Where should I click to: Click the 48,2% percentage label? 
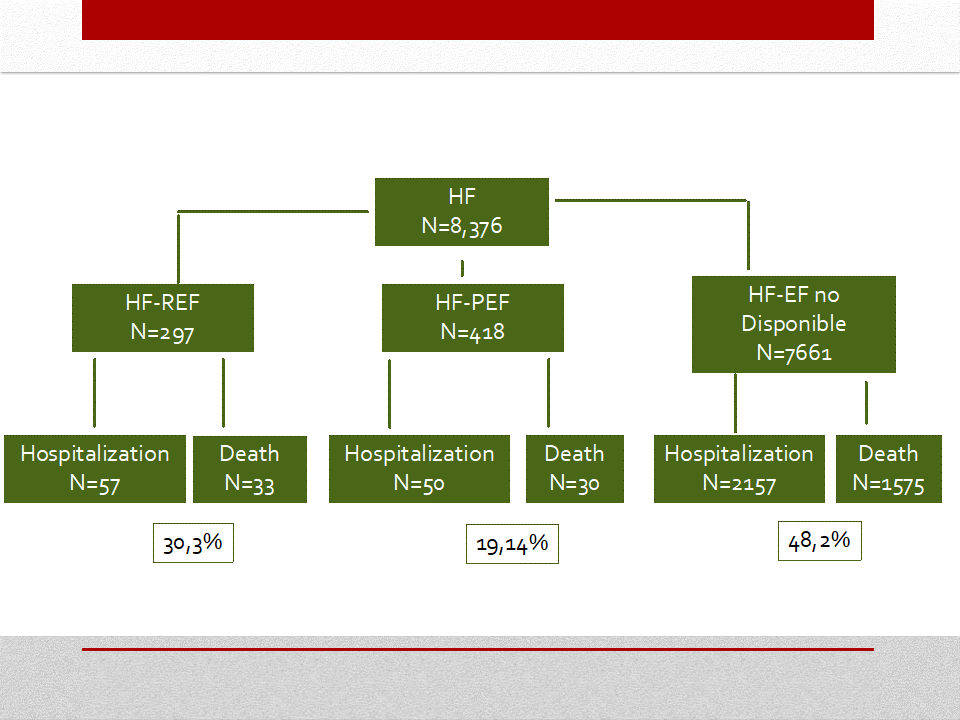[x=820, y=541]
